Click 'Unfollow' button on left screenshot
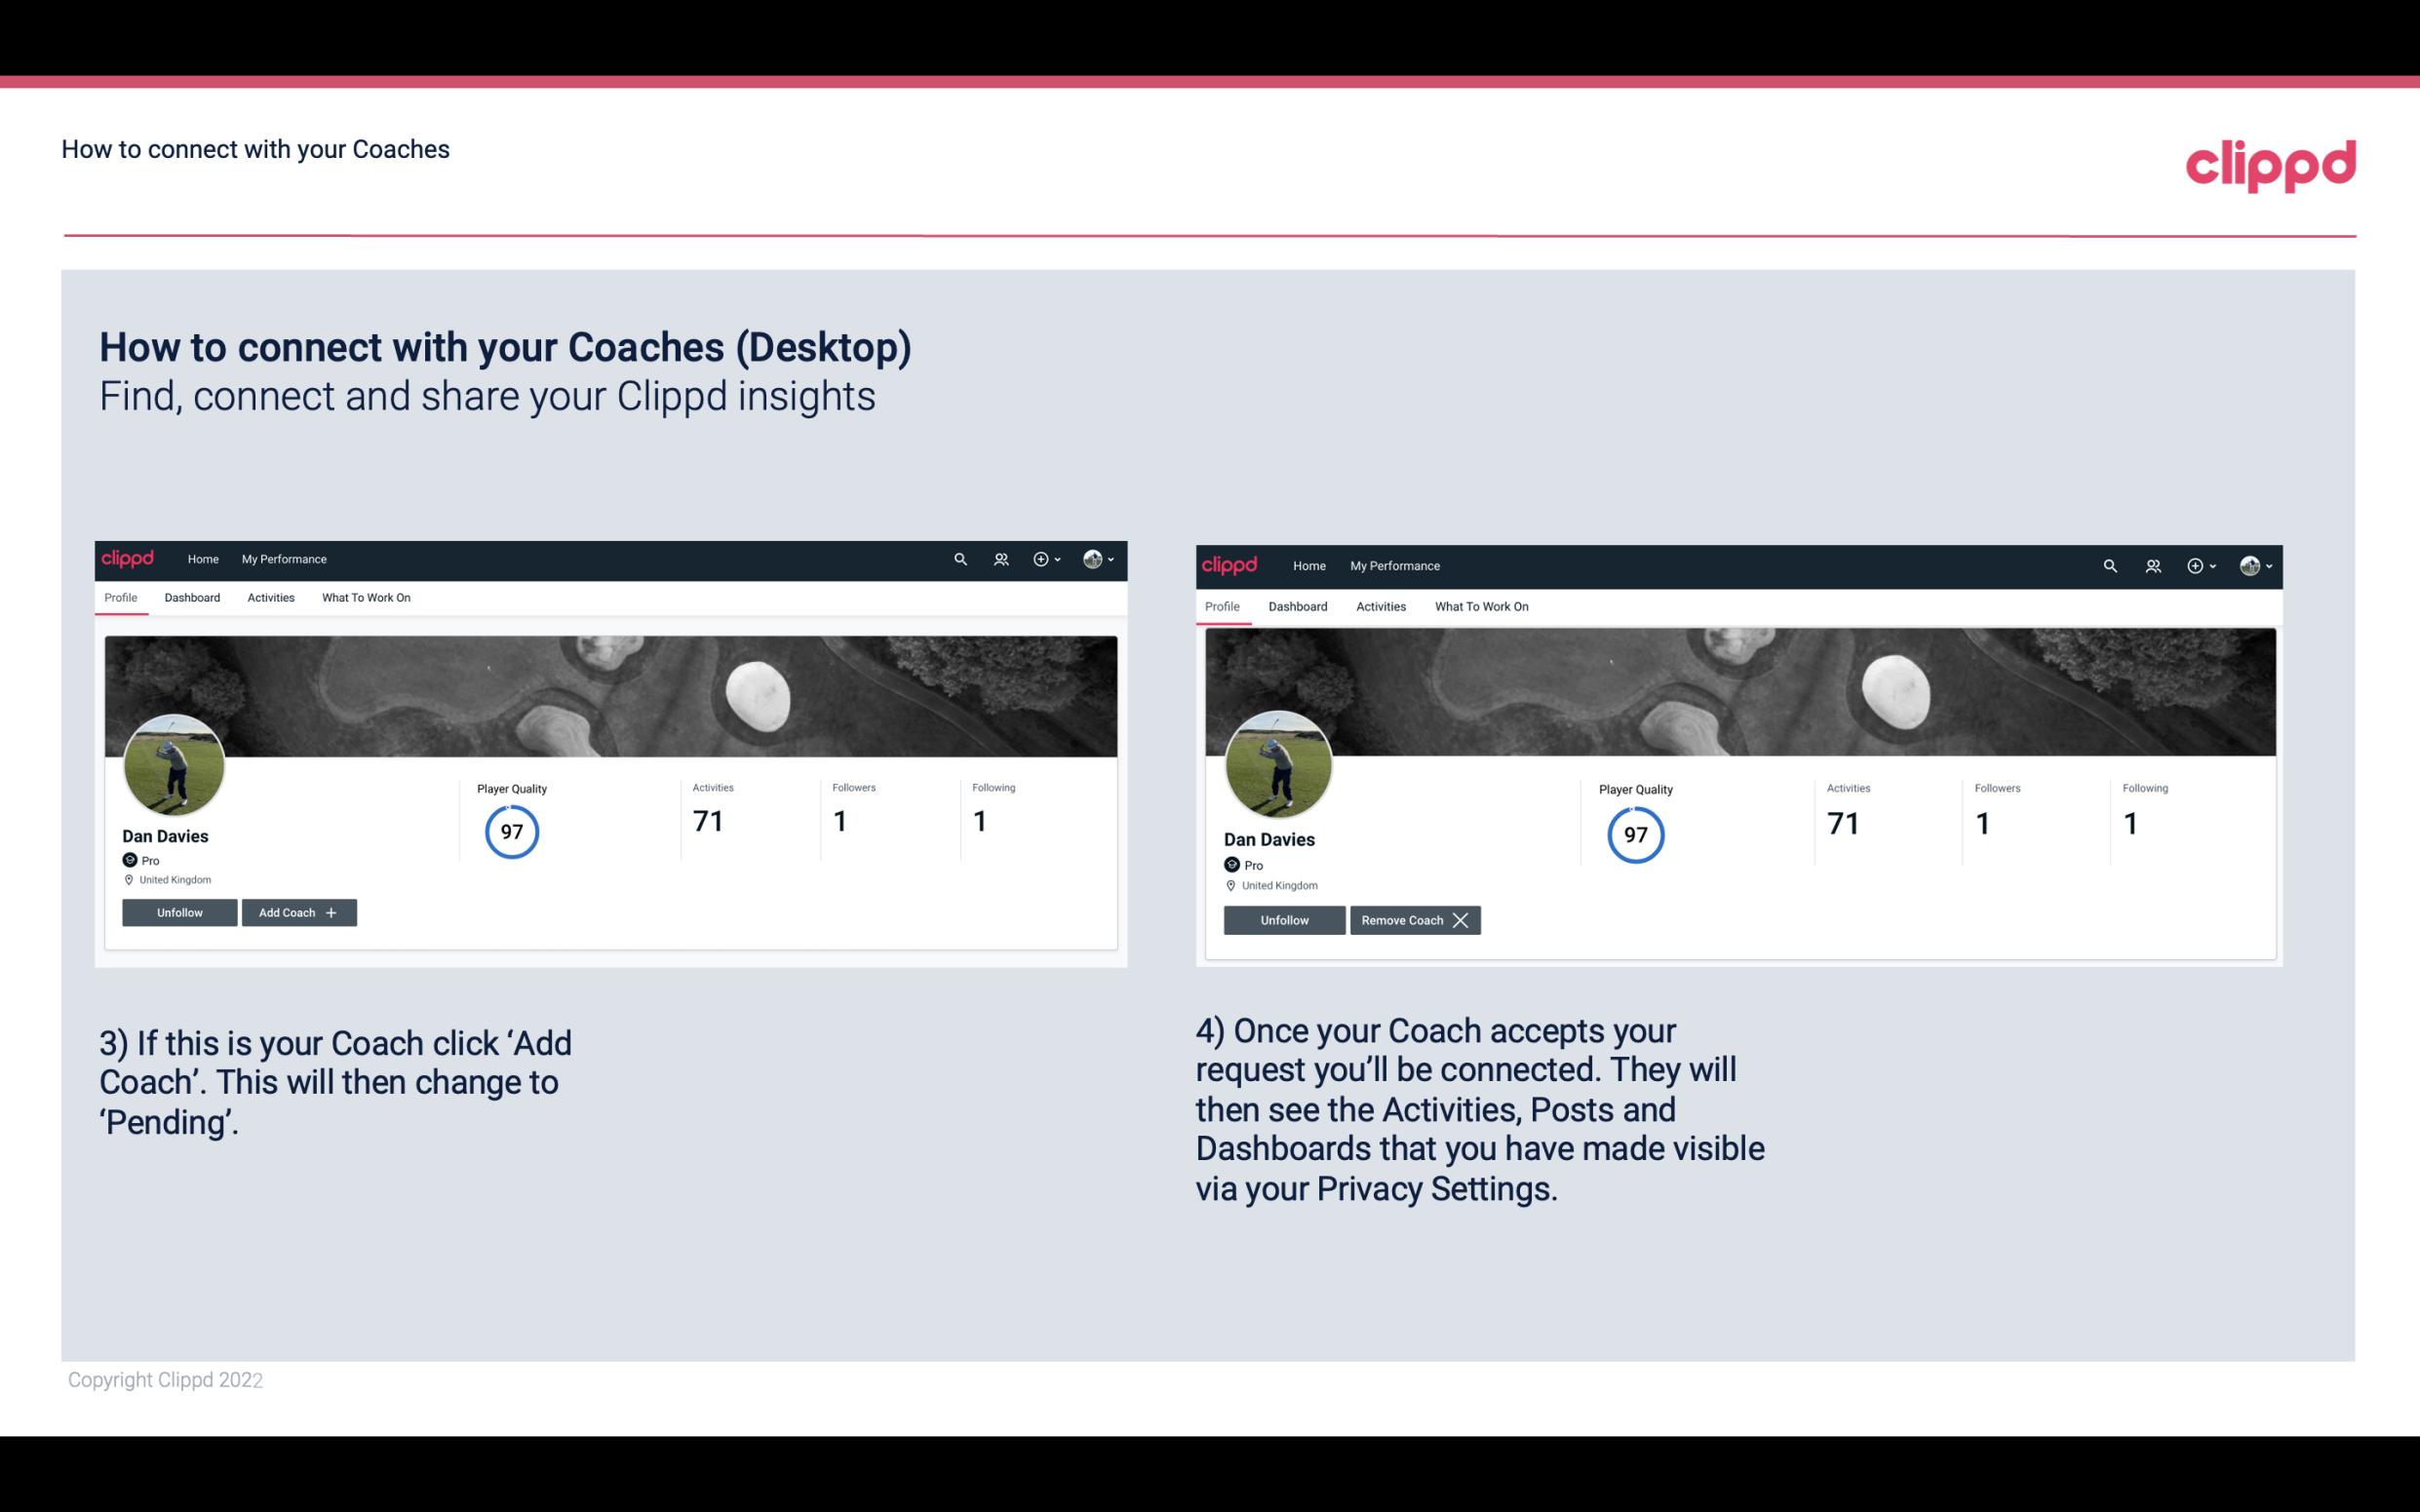The image size is (2420, 1512). point(179,912)
